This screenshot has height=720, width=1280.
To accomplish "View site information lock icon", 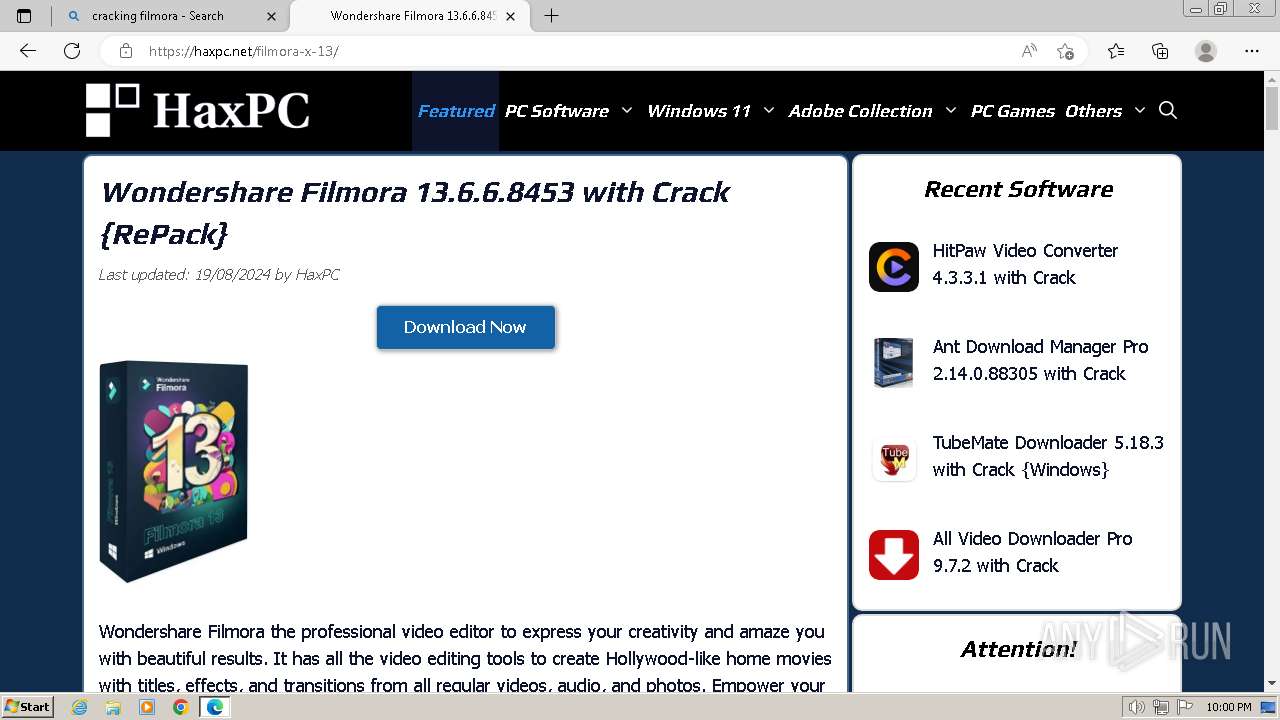I will [x=126, y=51].
